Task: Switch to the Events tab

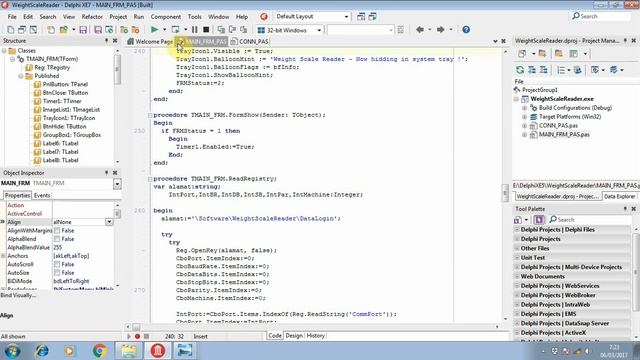Action: coord(42,195)
